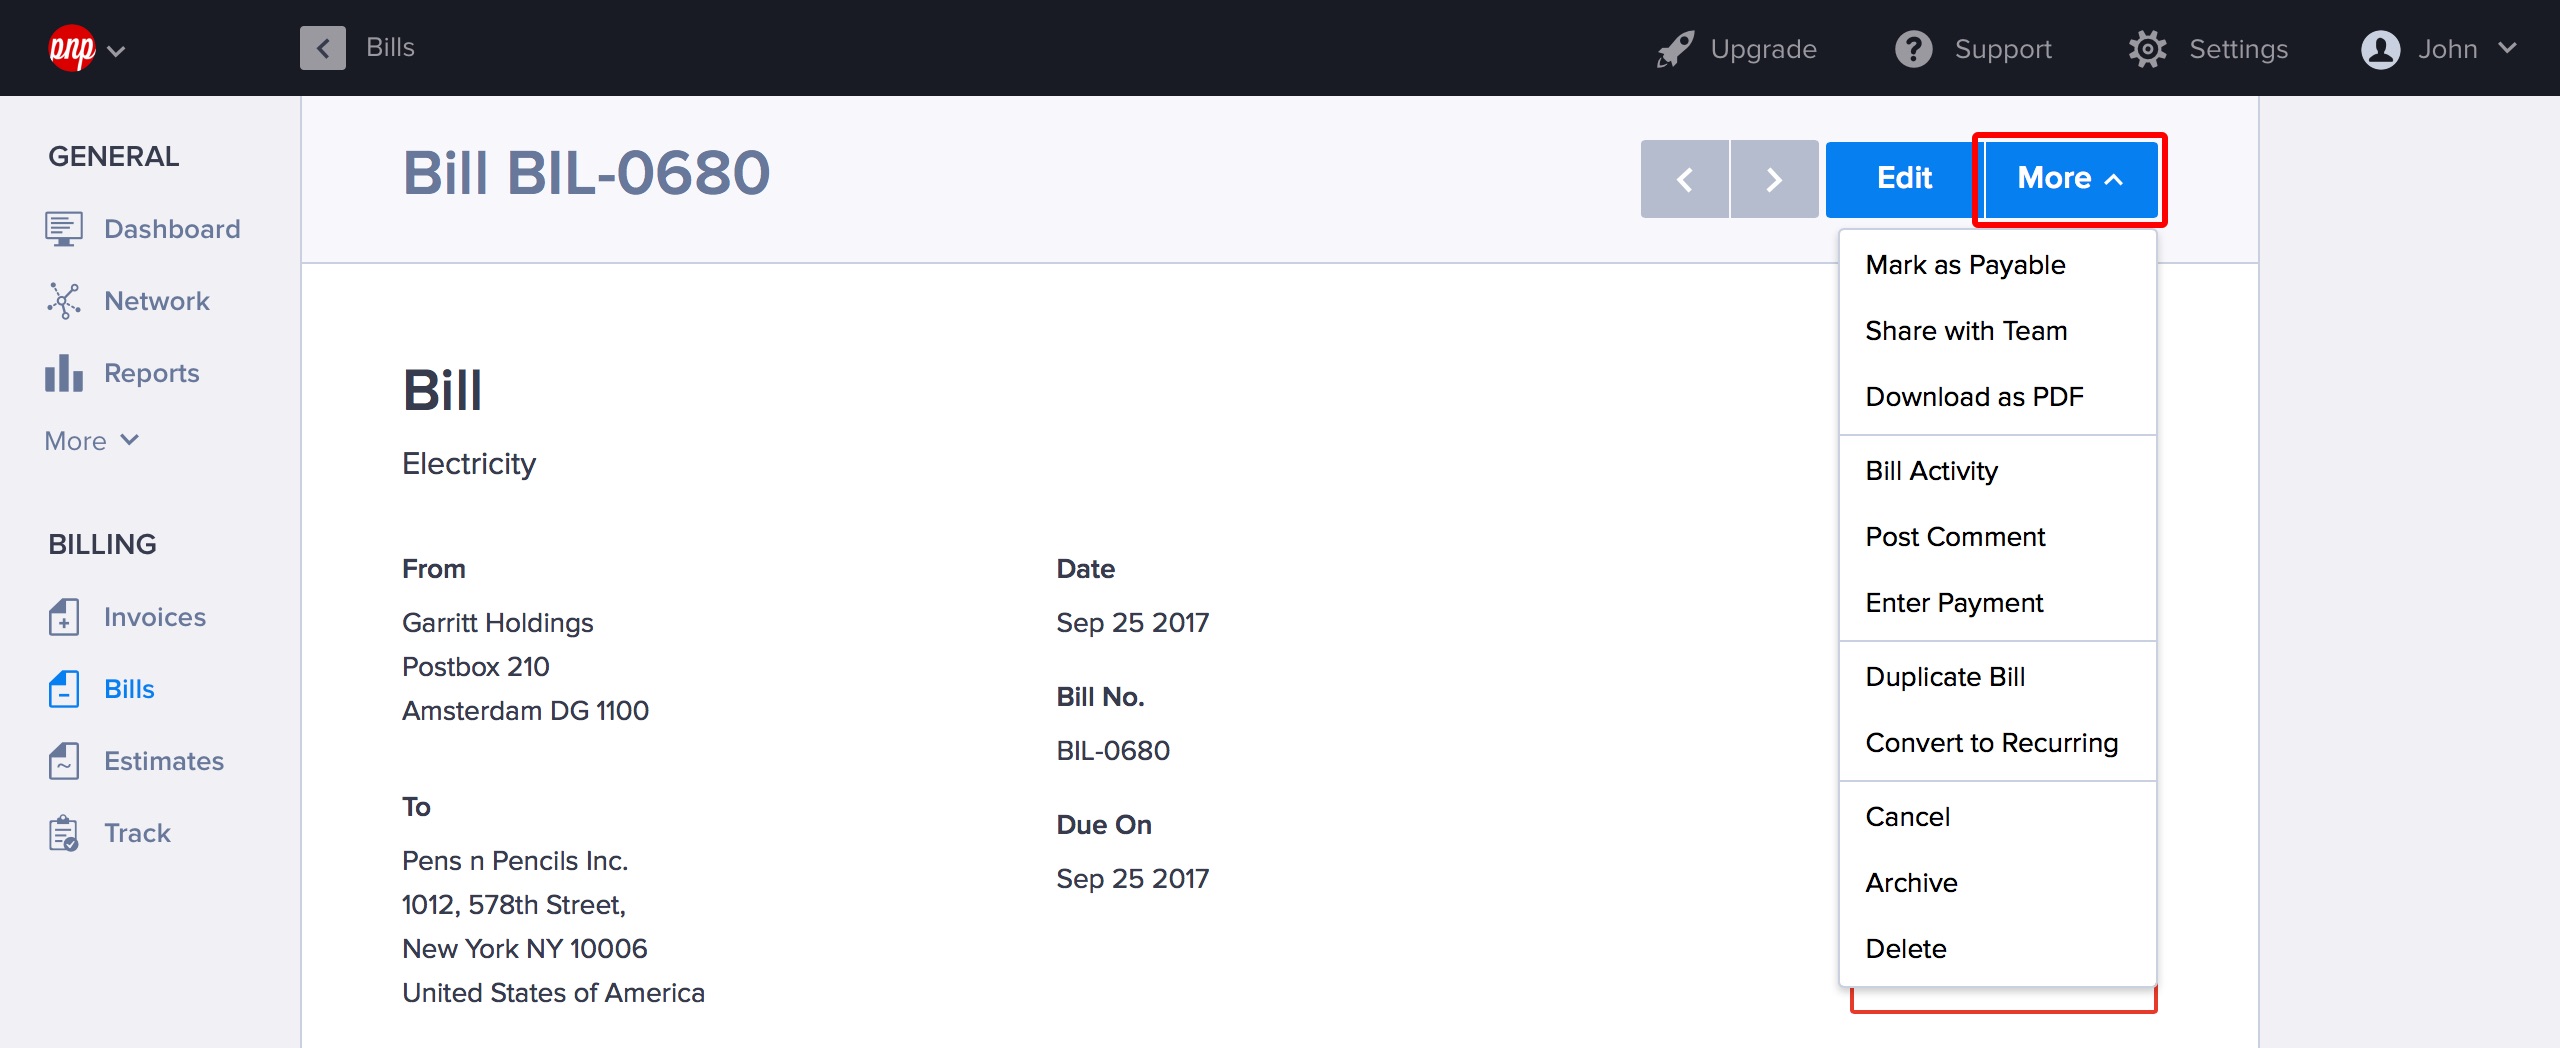Viewport: 2560px width, 1048px height.
Task: Open Settings using the gear icon
Action: coord(2147,49)
